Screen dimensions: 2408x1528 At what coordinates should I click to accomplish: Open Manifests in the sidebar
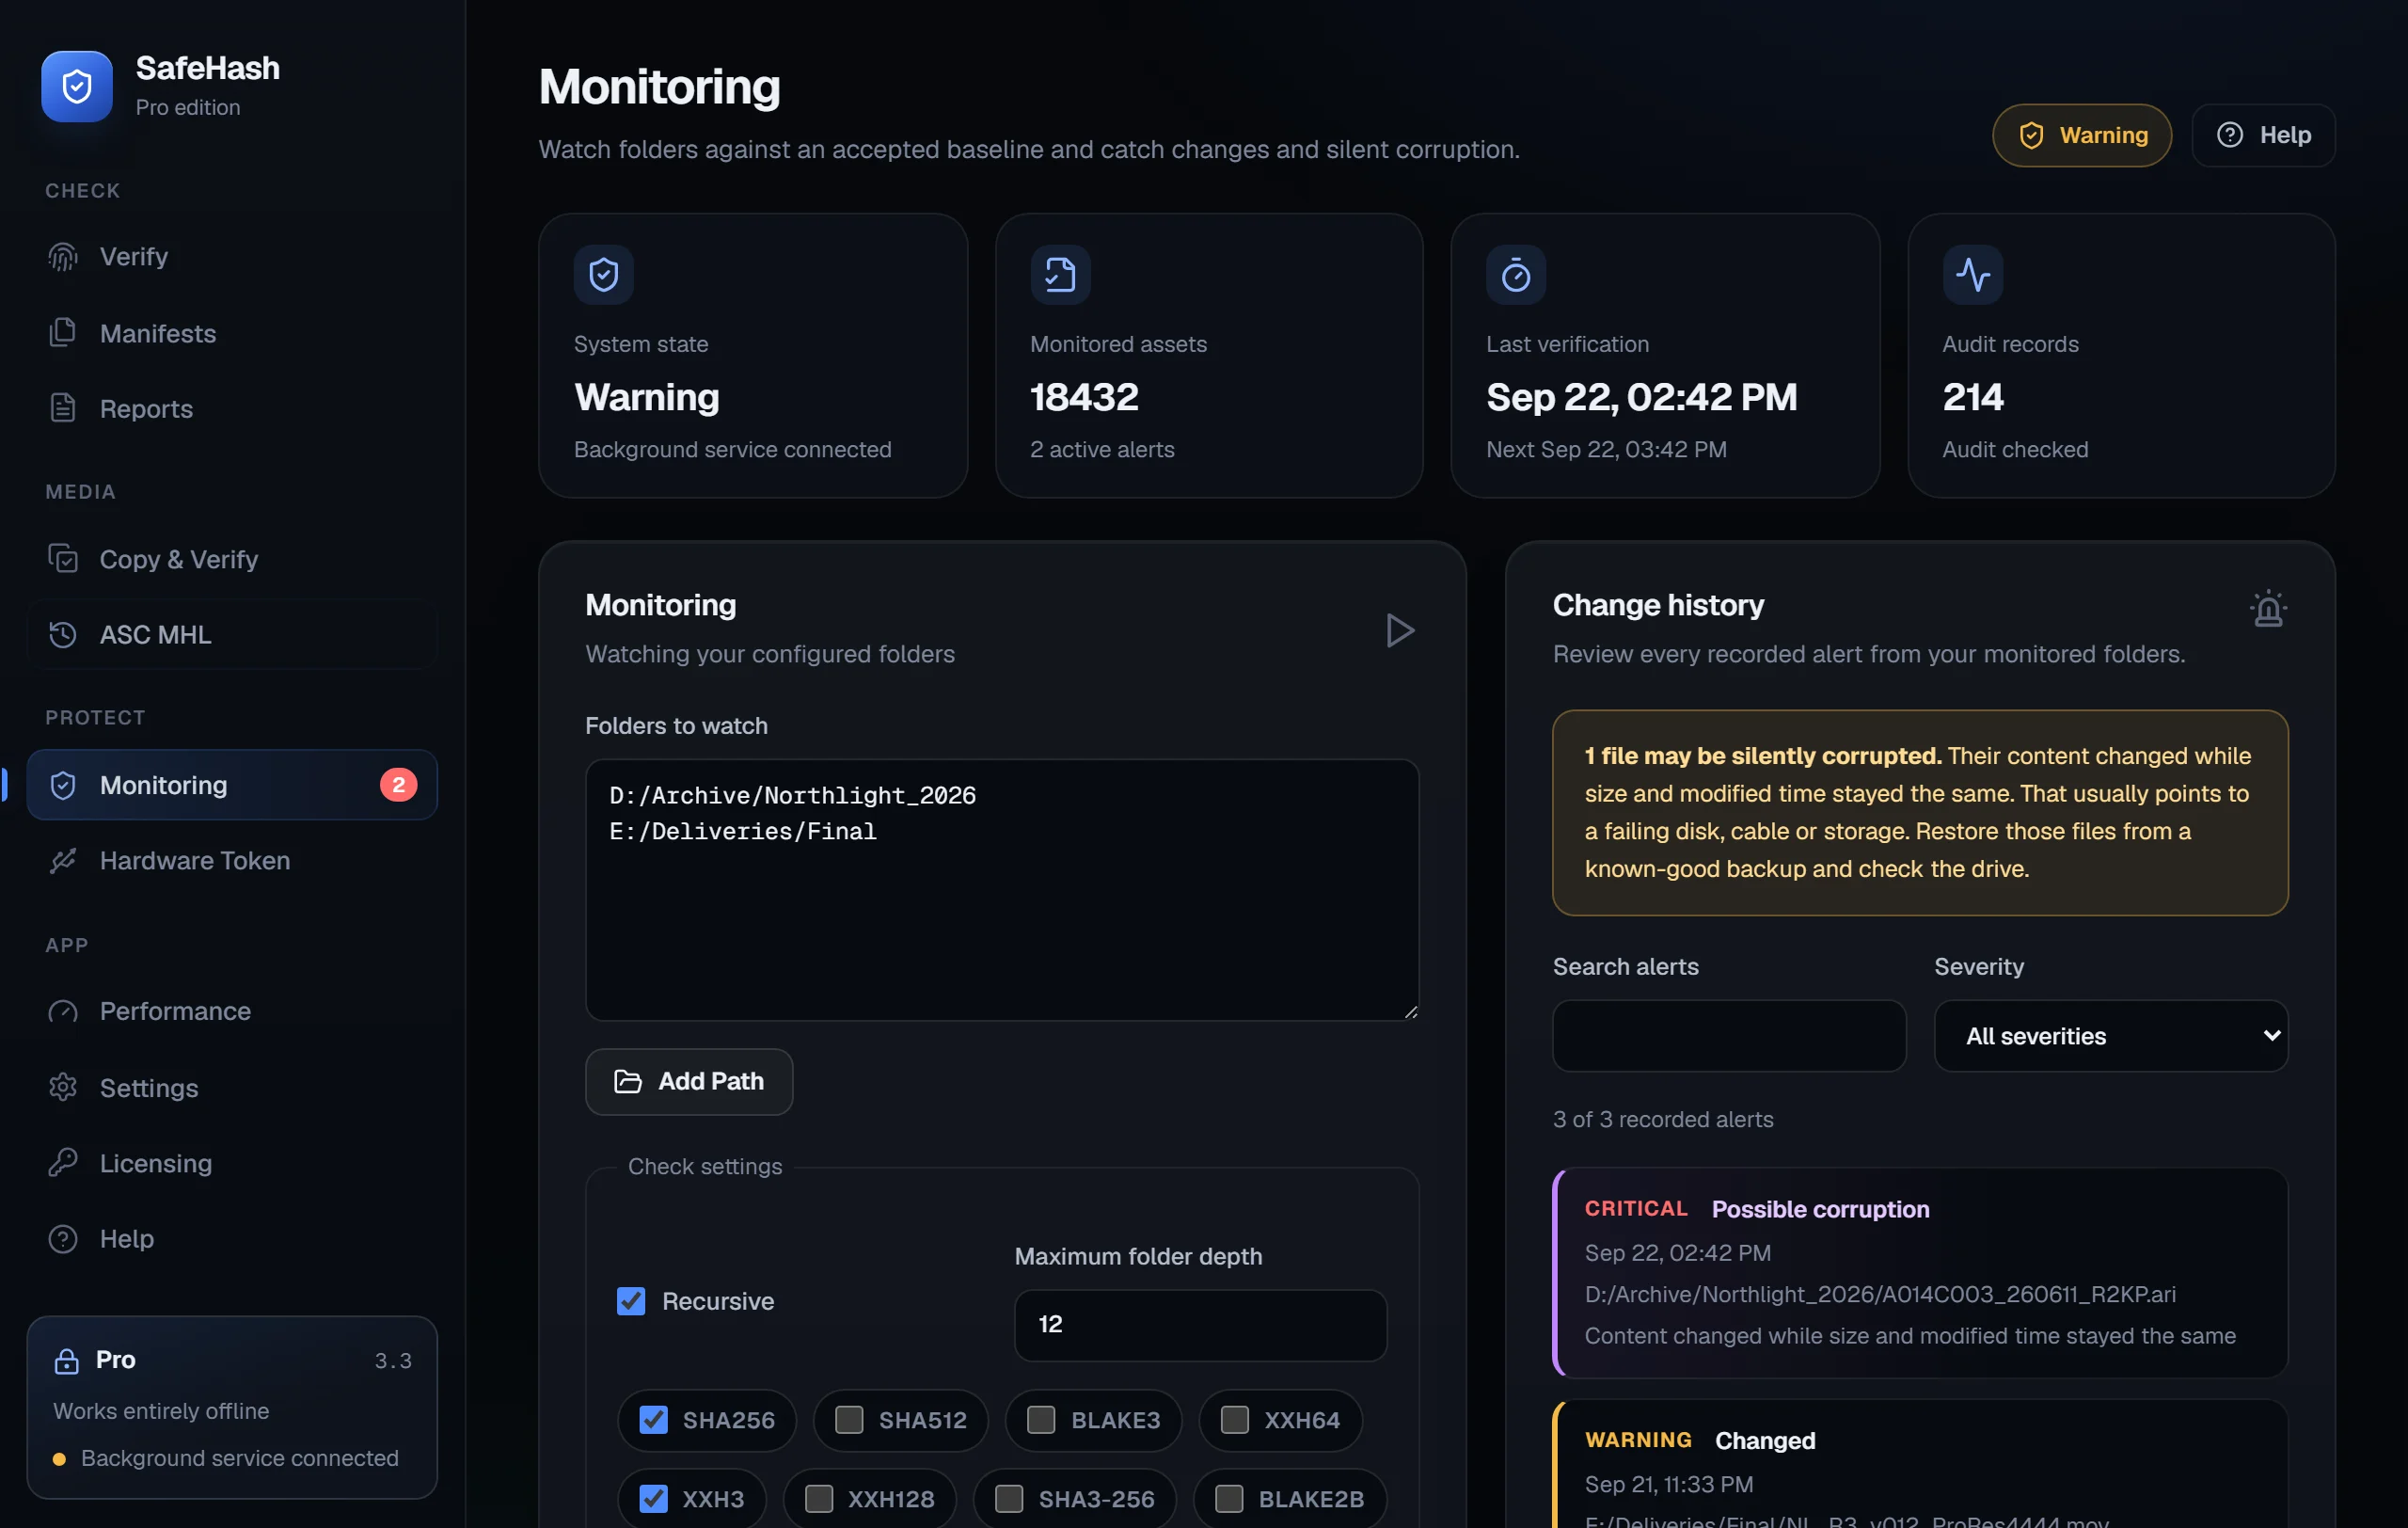pos(232,333)
